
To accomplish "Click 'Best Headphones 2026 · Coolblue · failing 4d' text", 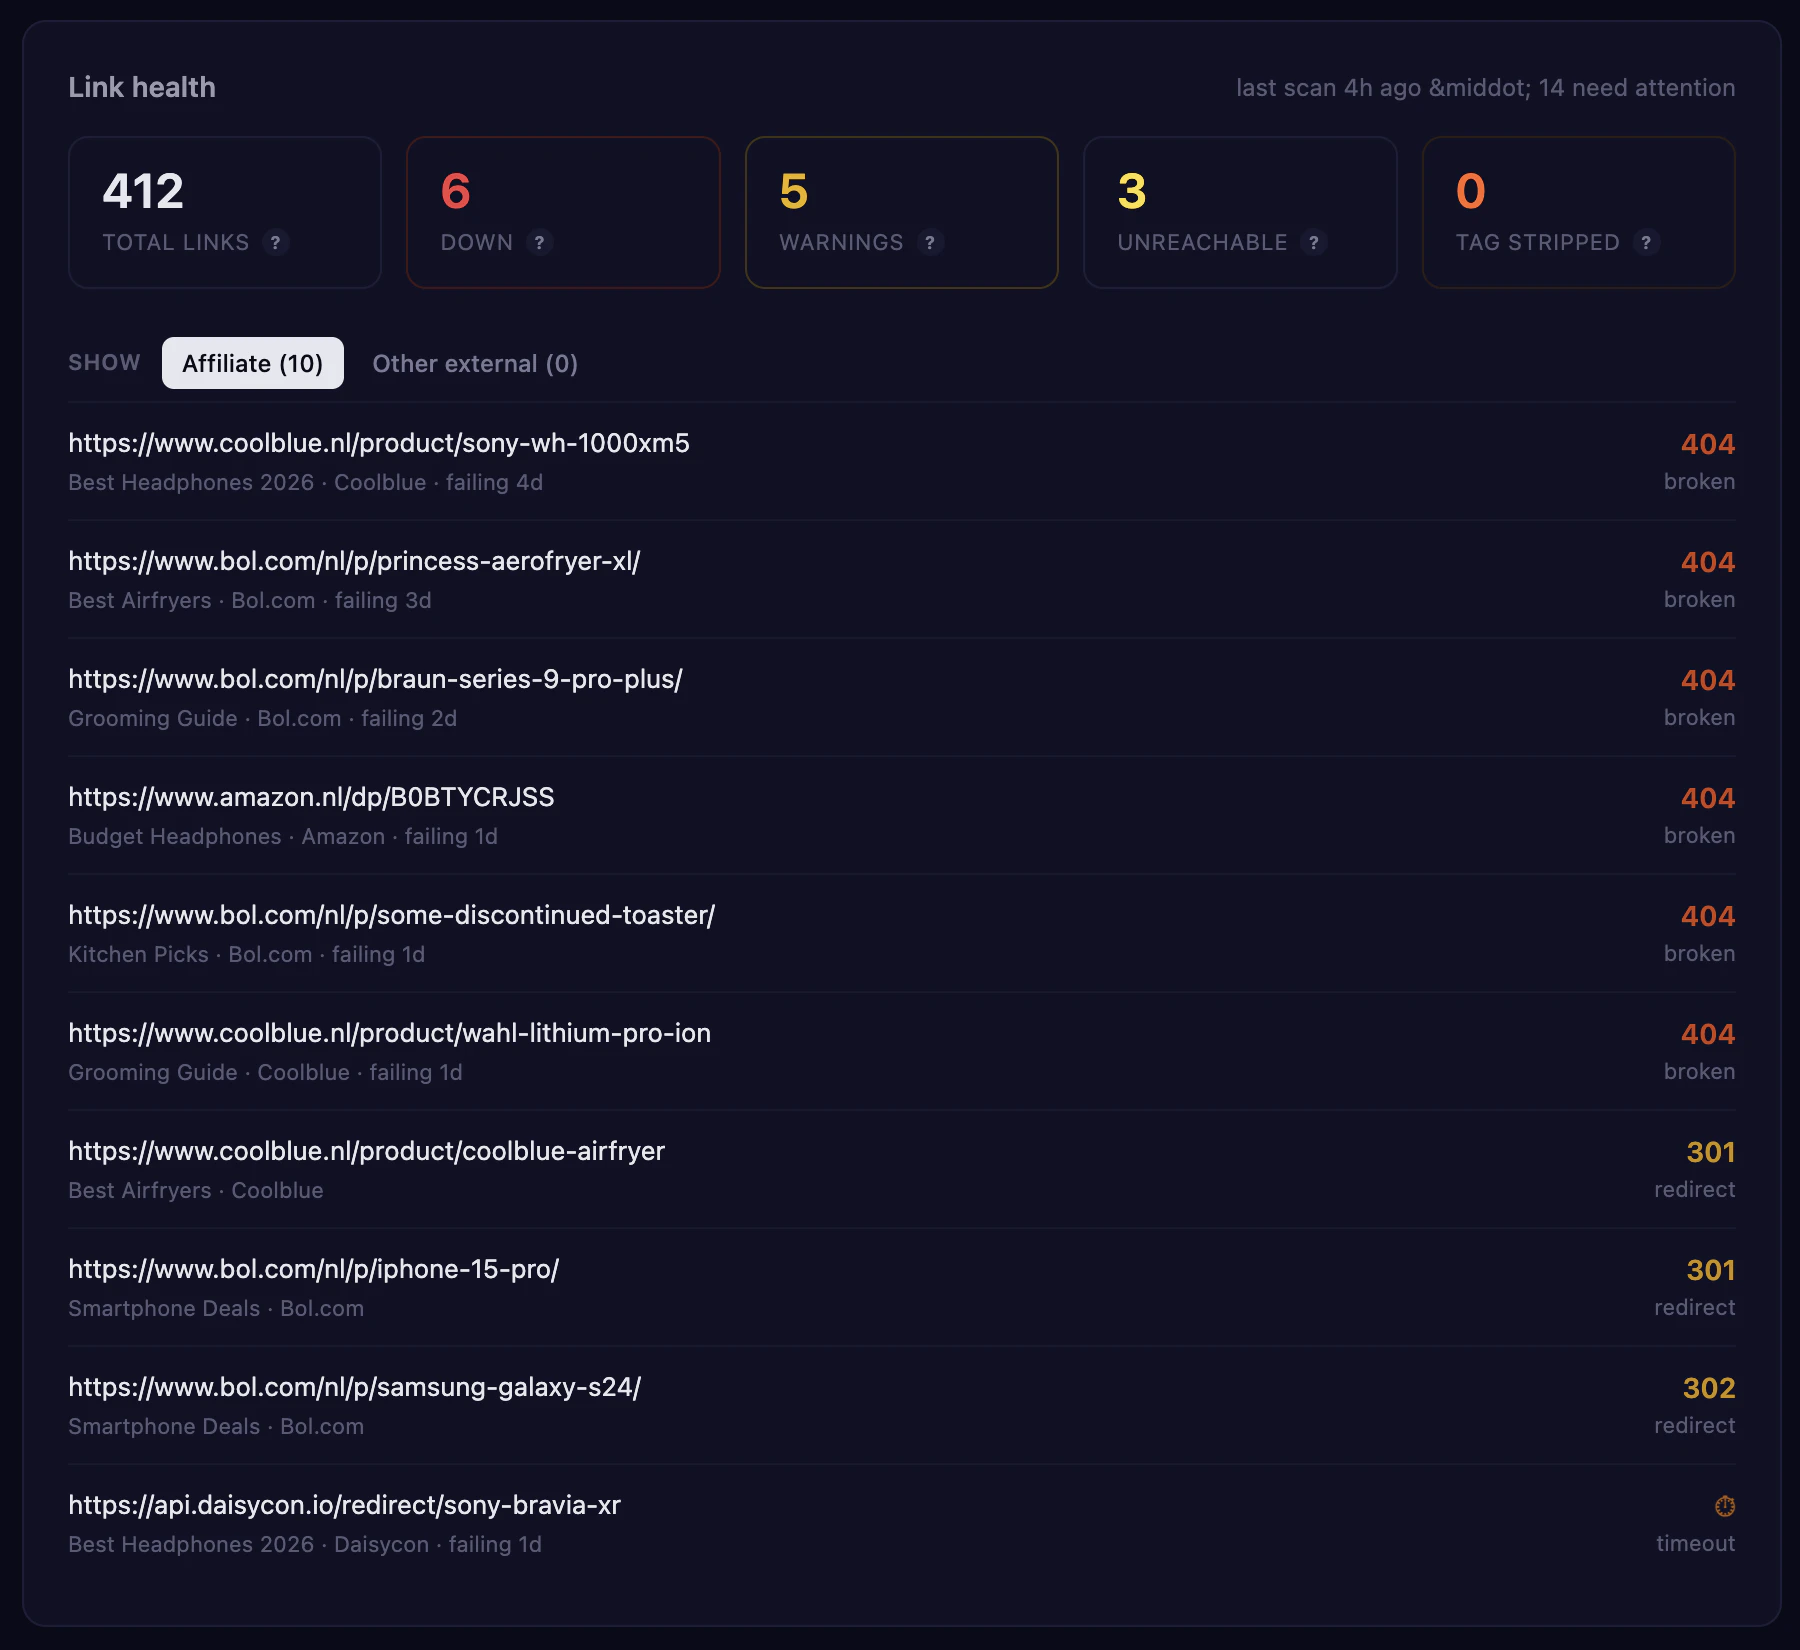I will pyautogui.click(x=306, y=482).
